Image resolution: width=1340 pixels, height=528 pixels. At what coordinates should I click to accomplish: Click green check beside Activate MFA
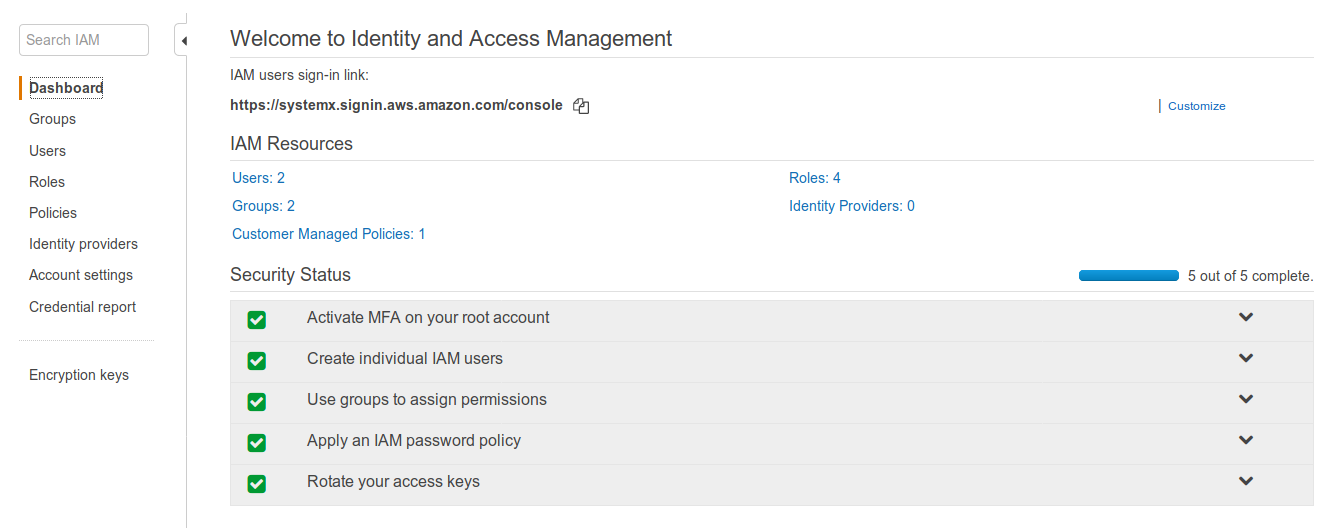pos(256,320)
